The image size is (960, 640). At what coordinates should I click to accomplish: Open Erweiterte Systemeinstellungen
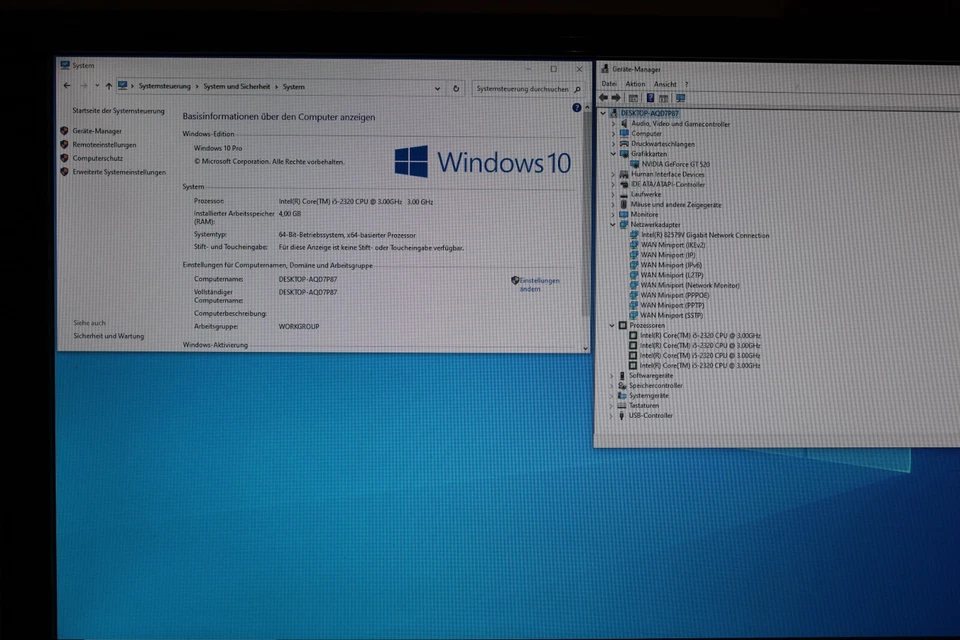121,170
